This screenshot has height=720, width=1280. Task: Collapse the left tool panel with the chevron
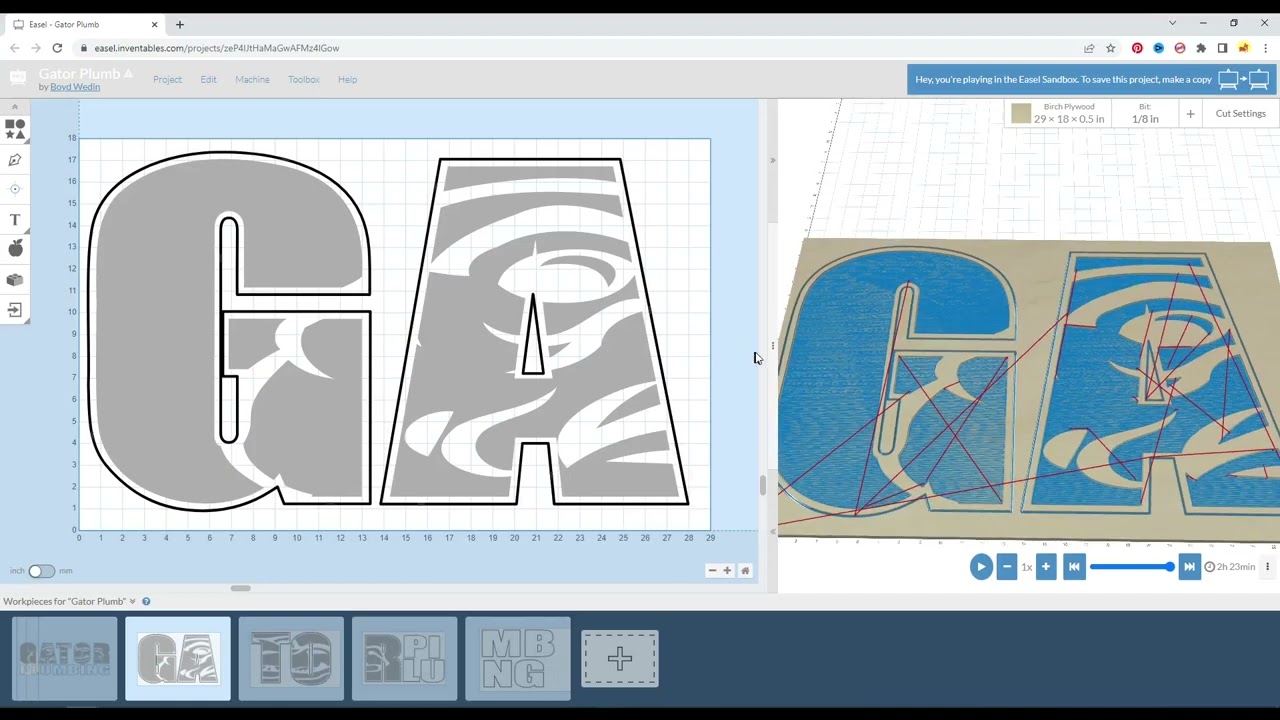point(15,106)
